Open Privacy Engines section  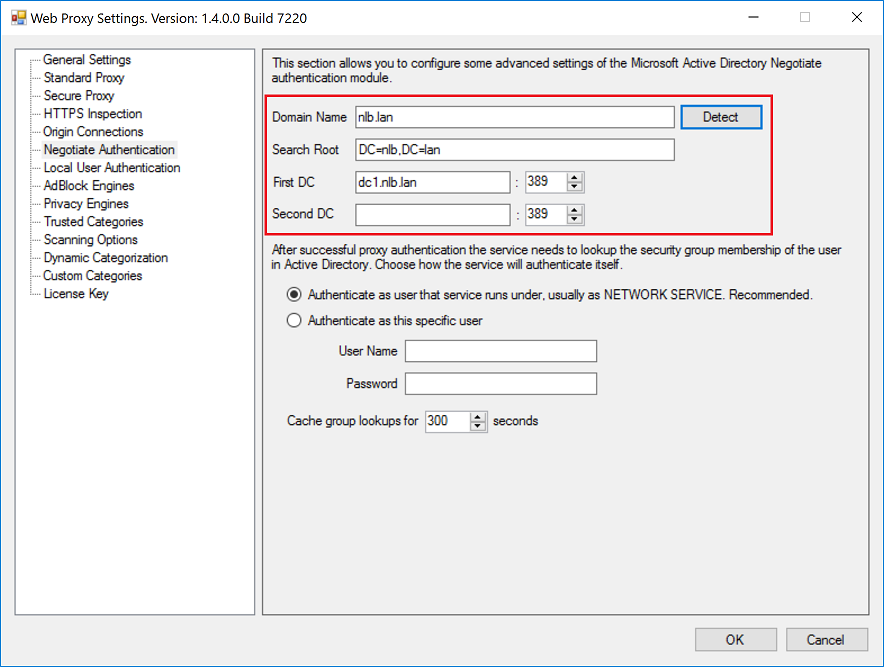[x=86, y=204]
